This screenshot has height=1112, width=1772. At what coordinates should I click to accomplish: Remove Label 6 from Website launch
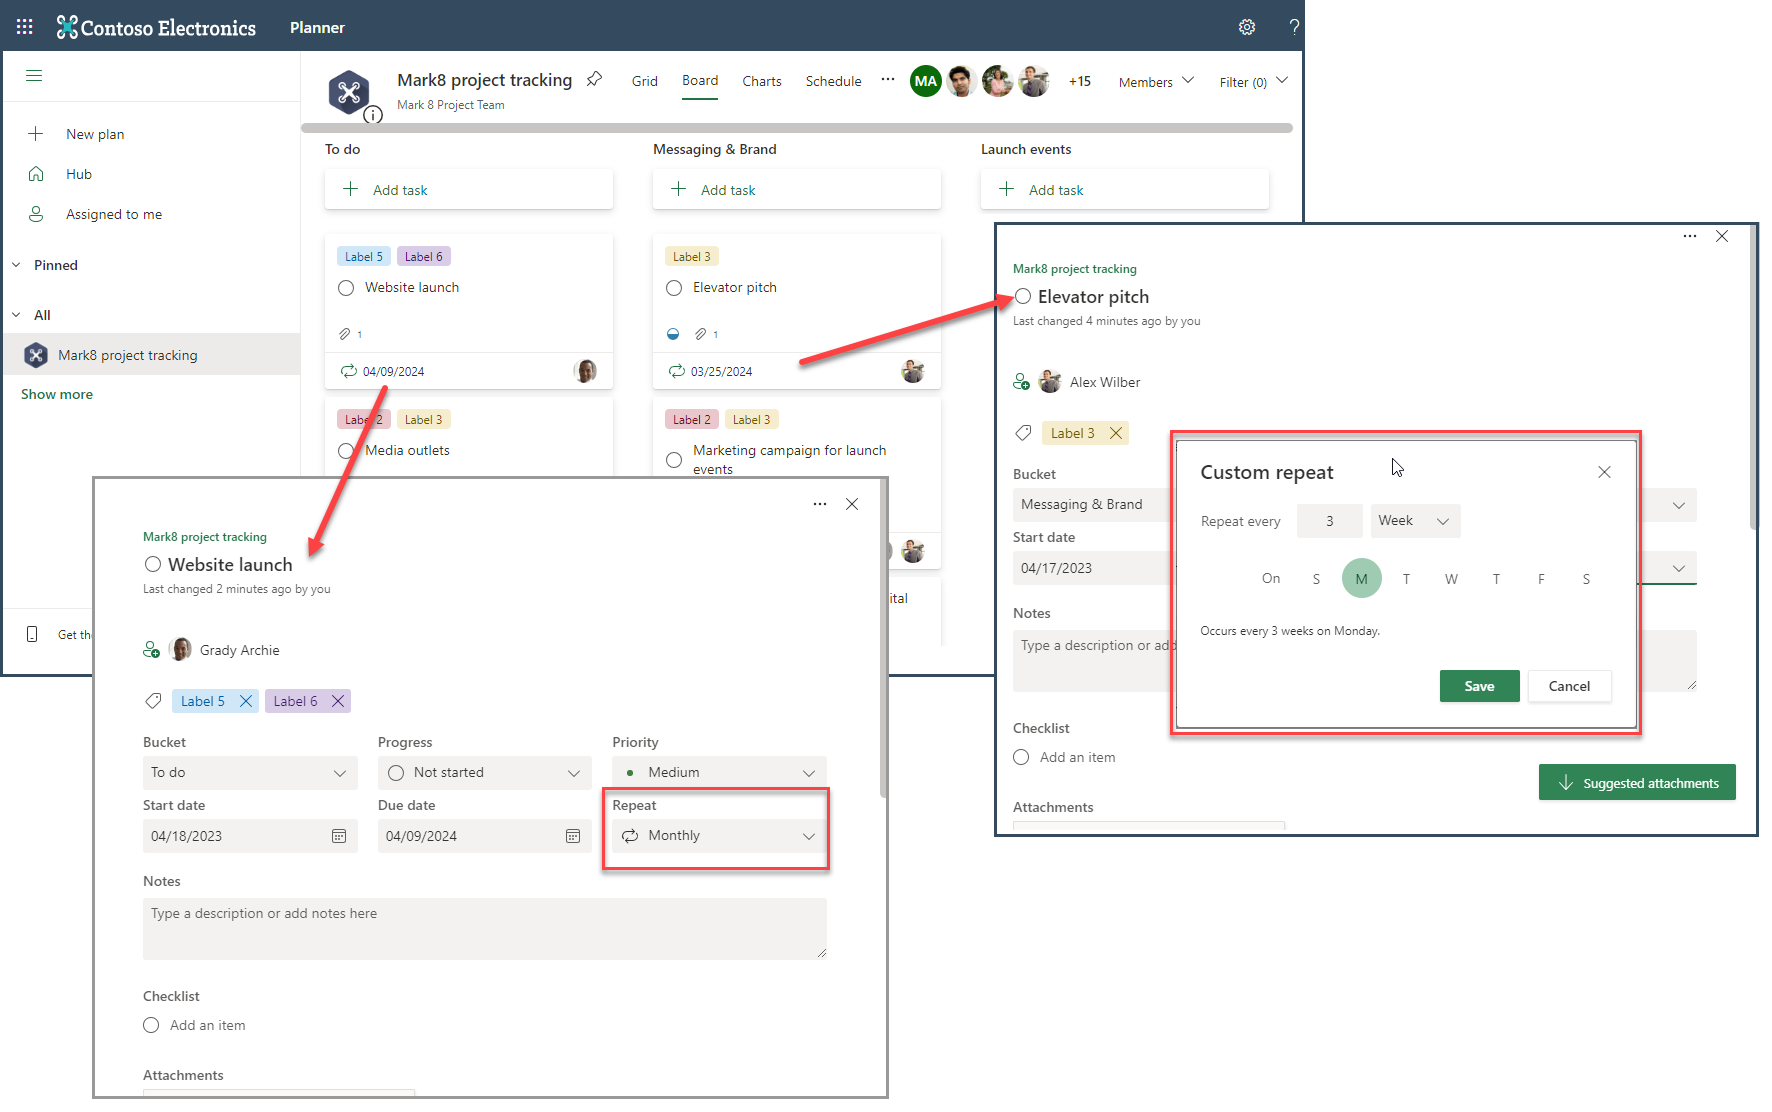(x=338, y=701)
